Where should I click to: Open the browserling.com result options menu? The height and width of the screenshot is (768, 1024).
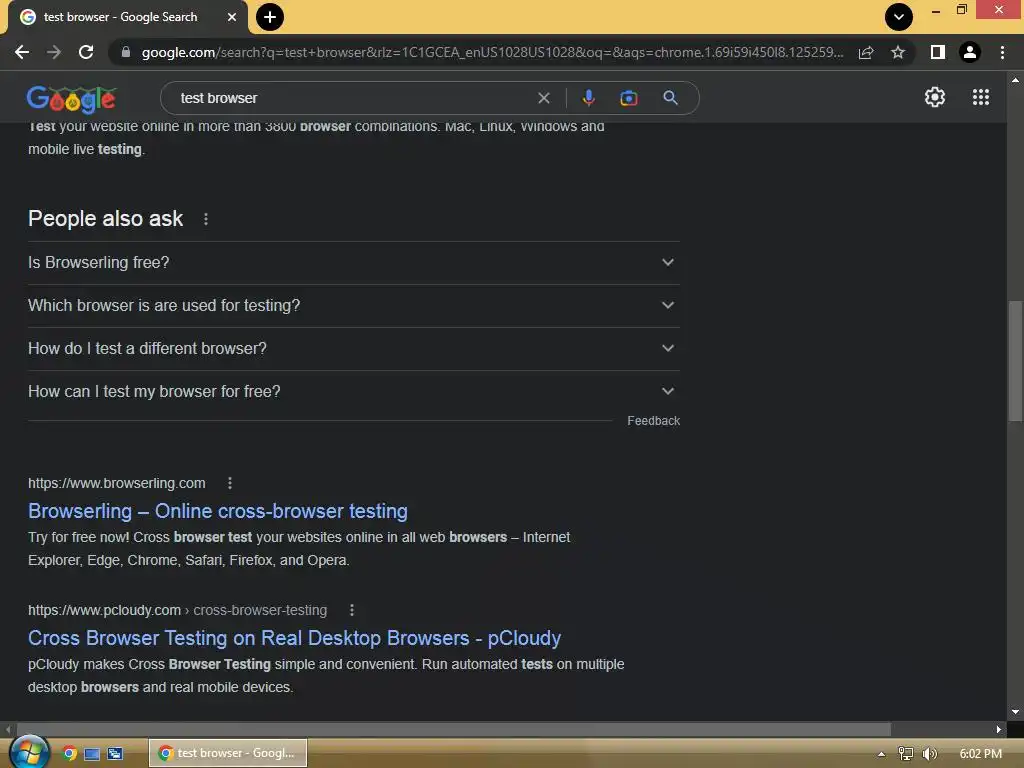coord(229,483)
